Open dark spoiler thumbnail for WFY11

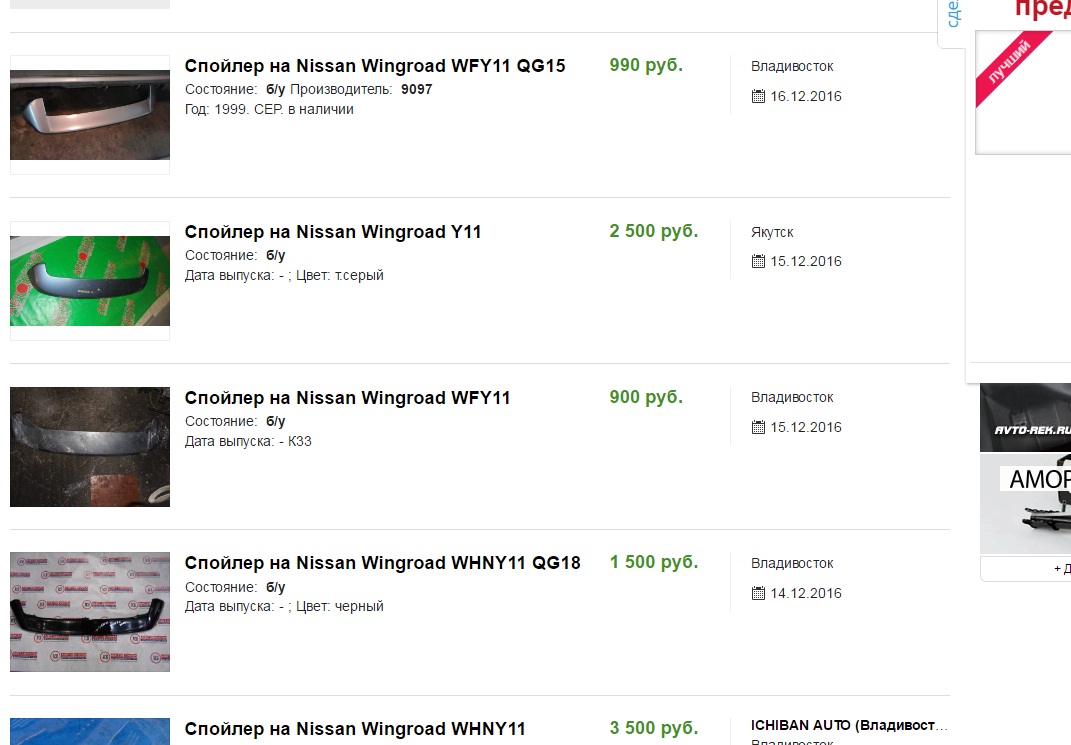[90, 447]
